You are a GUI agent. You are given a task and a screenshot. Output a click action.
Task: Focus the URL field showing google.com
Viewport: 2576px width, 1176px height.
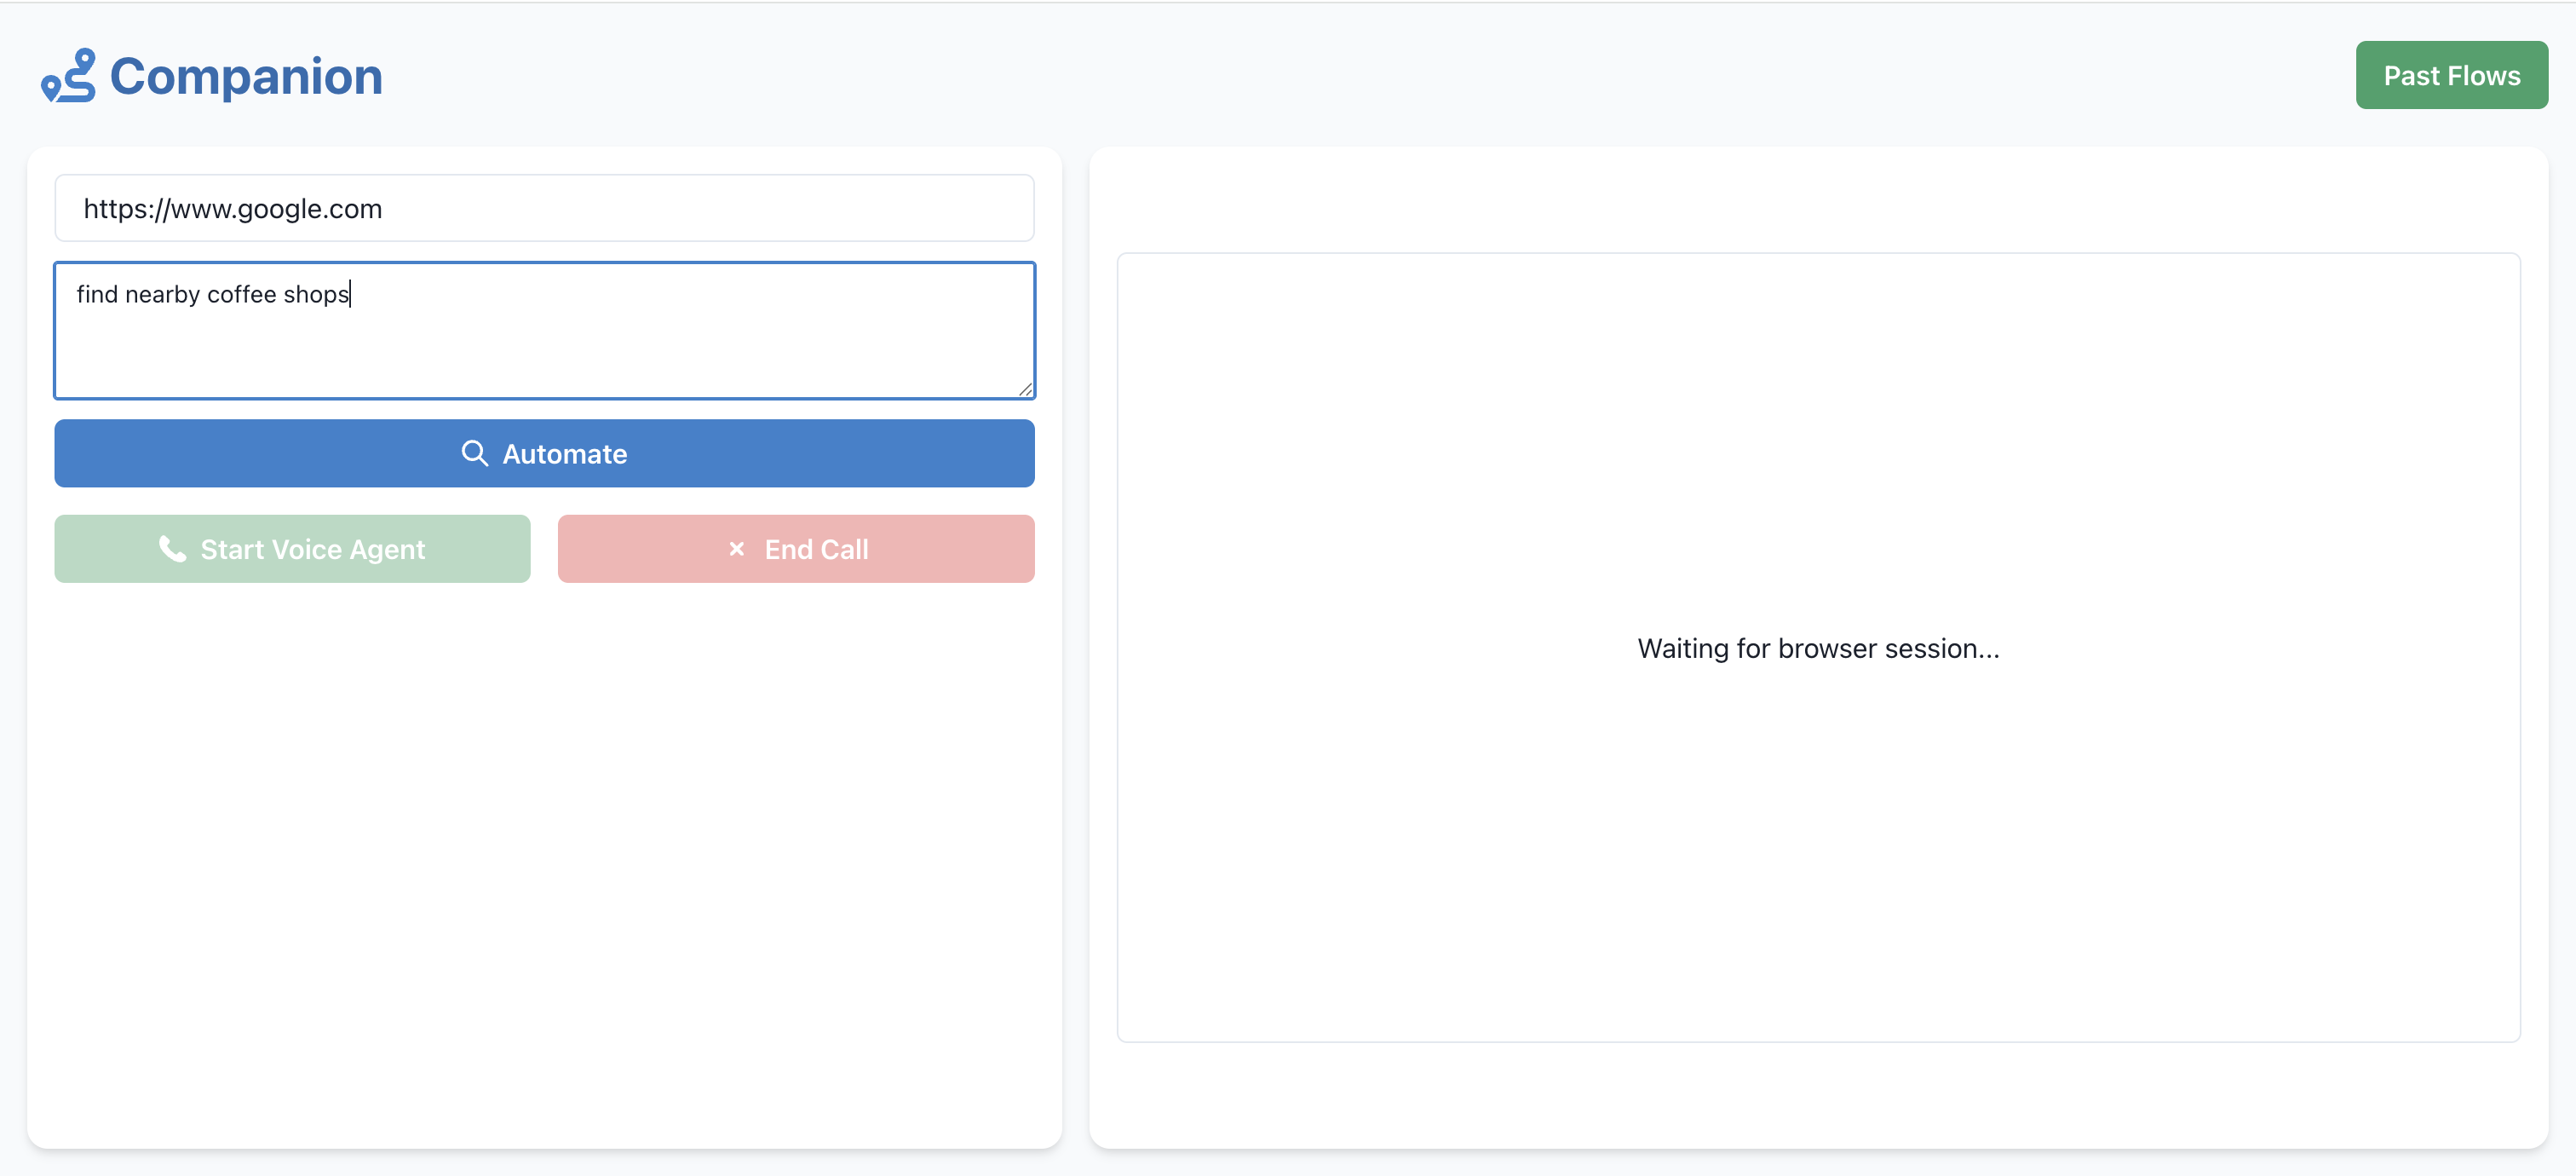click(544, 208)
